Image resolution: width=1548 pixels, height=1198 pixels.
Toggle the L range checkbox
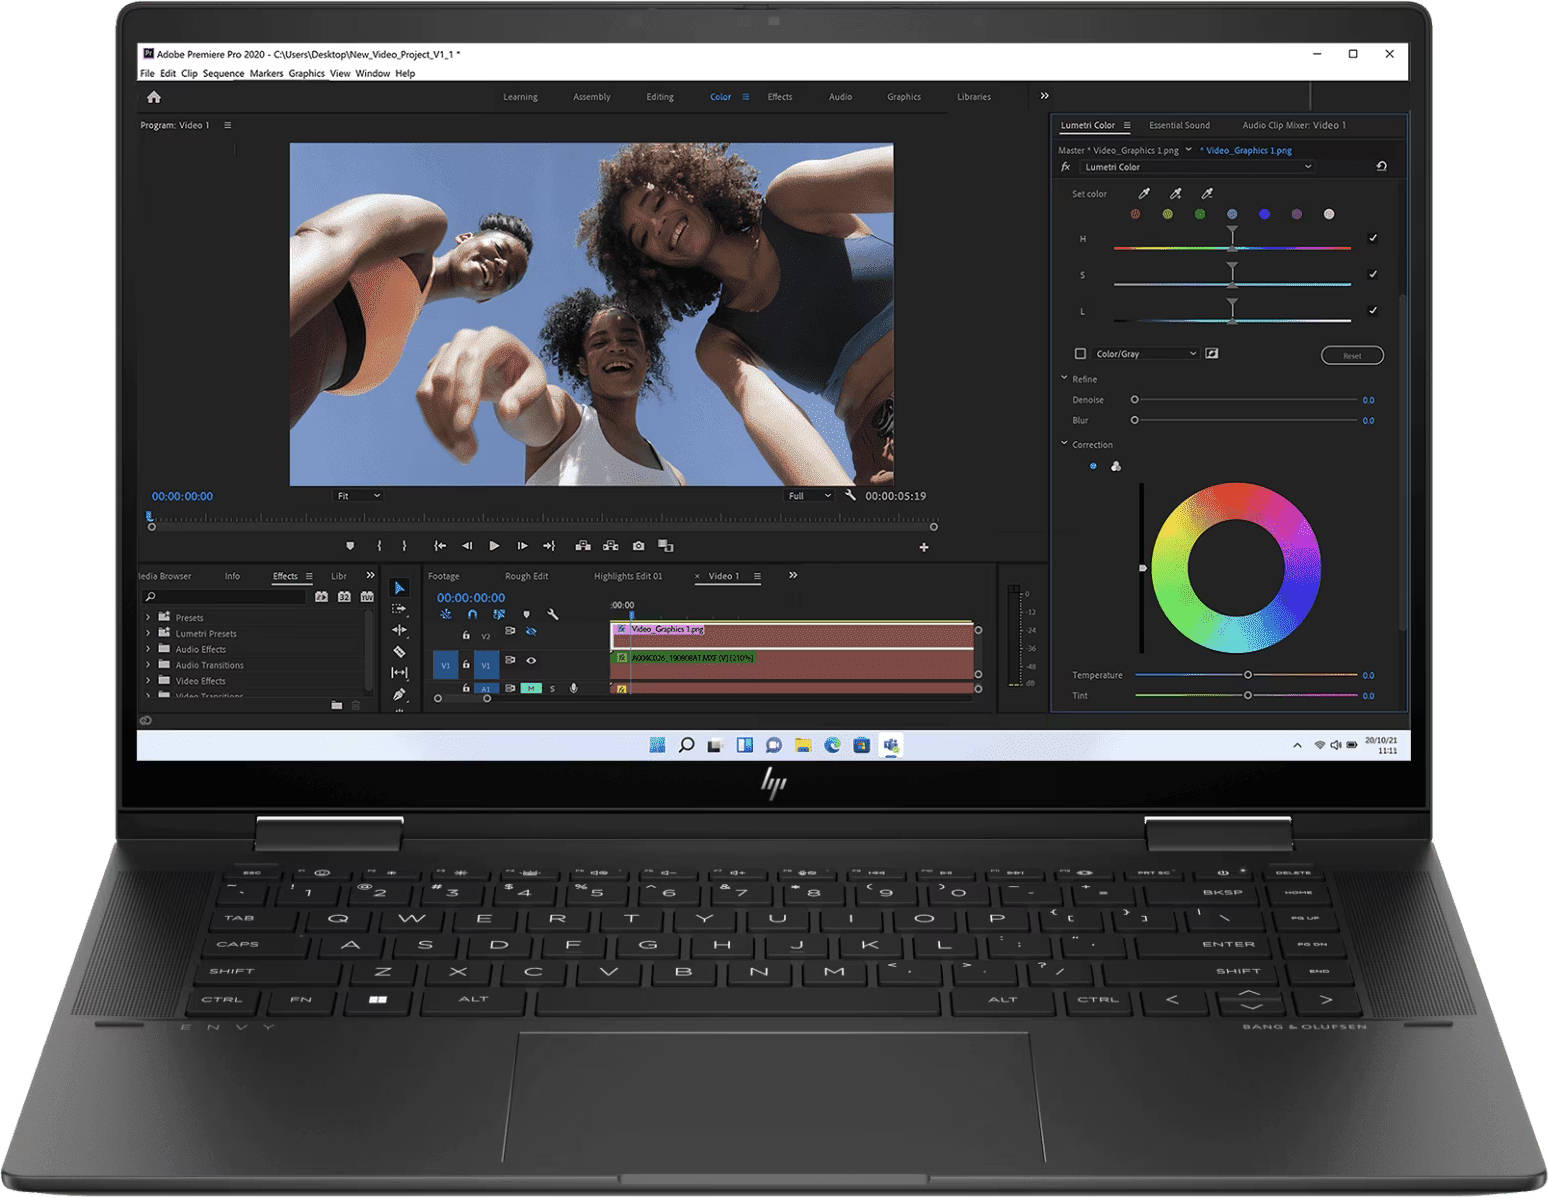tap(1373, 310)
